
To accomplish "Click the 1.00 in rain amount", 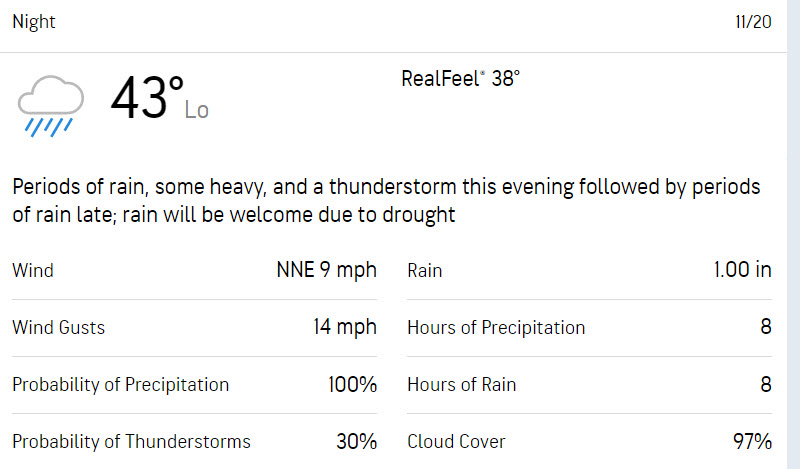I will click(742, 270).
